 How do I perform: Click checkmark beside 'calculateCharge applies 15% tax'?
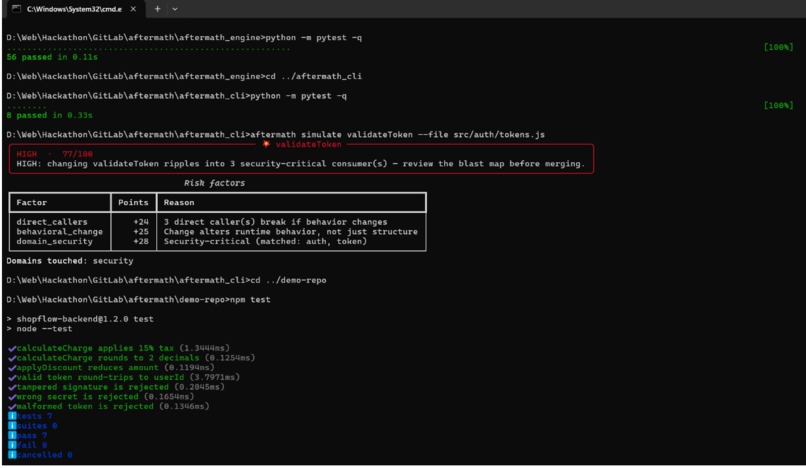point(12,349)
